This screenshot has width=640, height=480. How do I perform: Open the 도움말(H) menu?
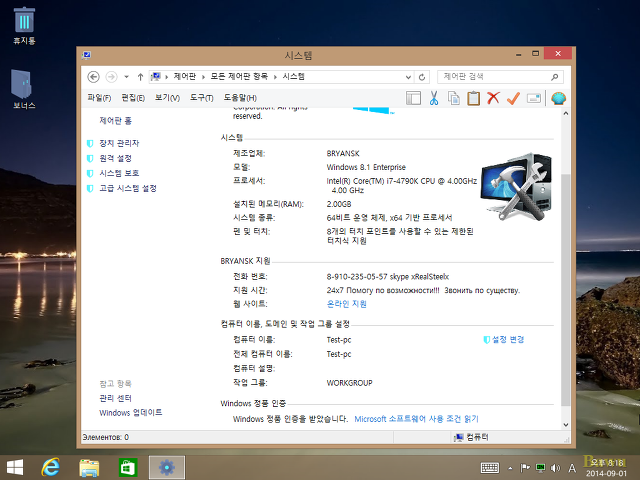click(x=240, y=98)
